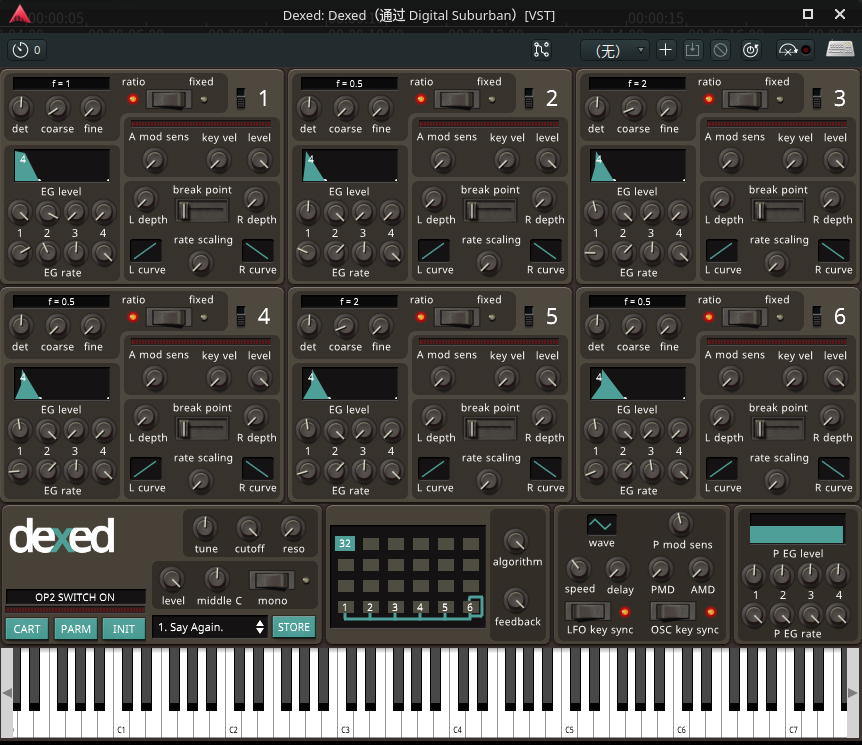Toggle operator 5 ratio/fixed switch
This screenshot has height=745, width=862.
(457, 317)
